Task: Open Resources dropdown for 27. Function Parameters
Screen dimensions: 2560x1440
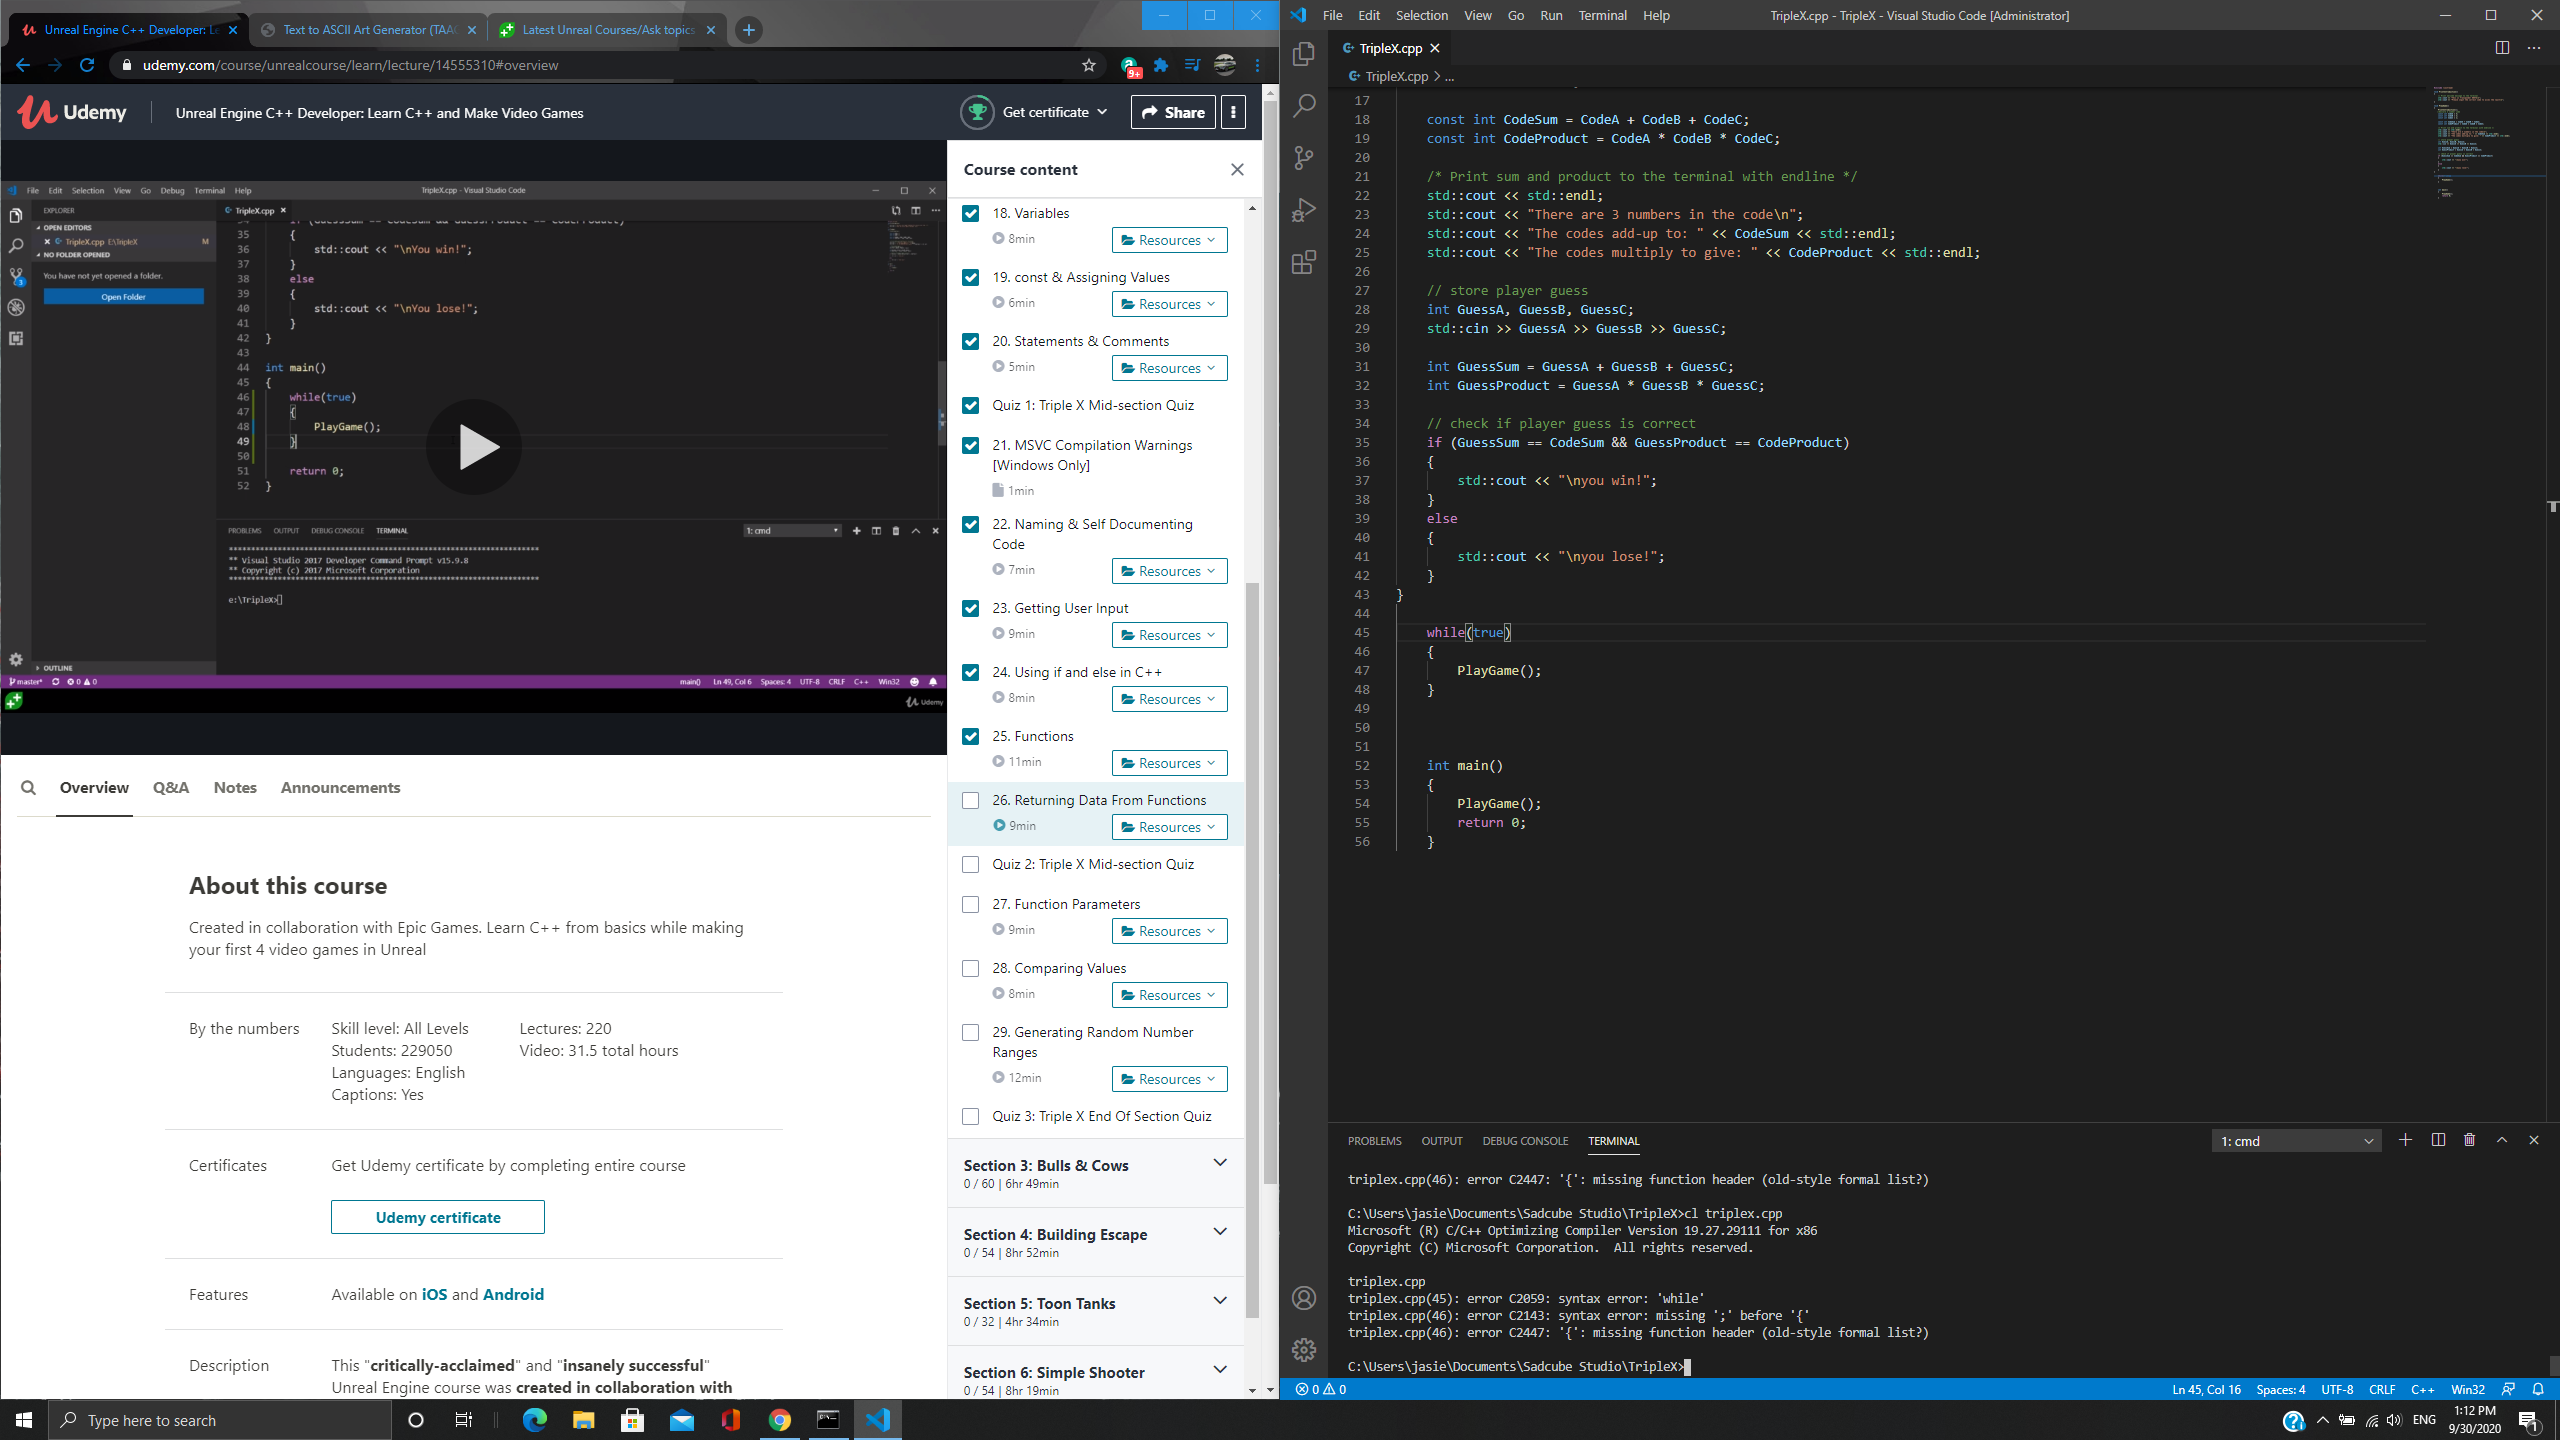Action: (1169, 931)
